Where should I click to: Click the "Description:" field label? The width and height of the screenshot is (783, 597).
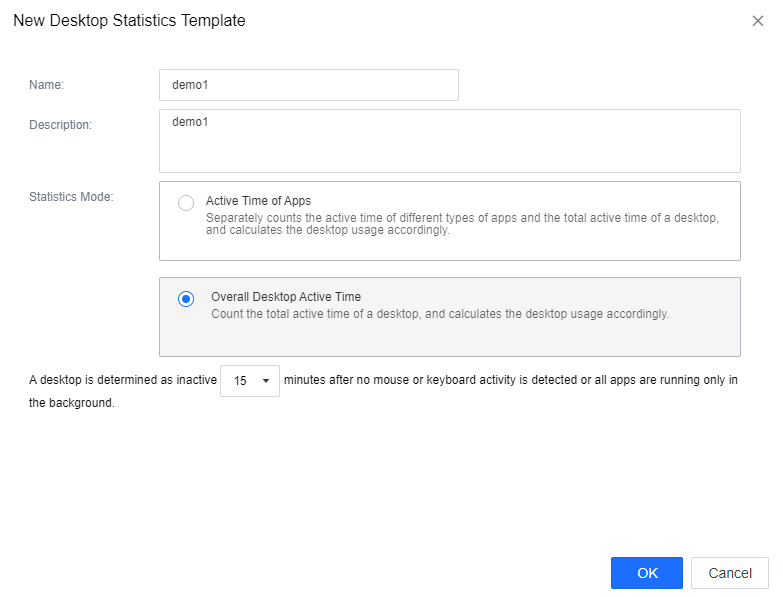click(x=60, y=125)
